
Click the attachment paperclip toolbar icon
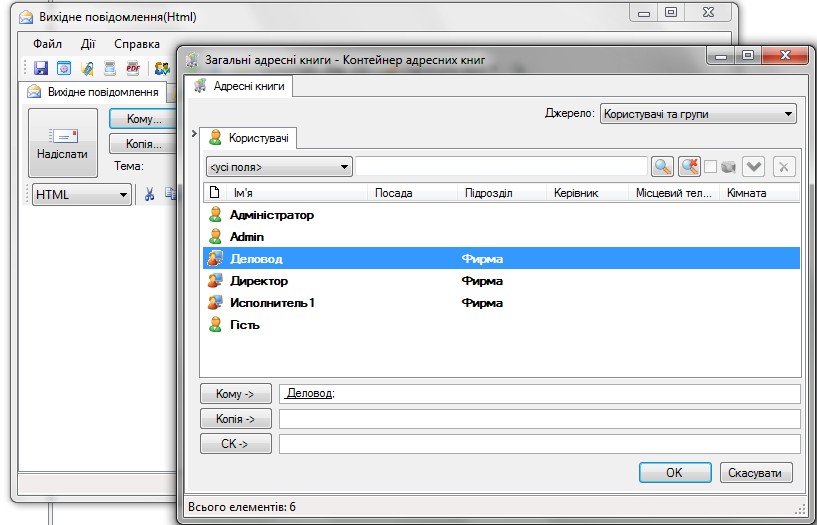[87, 69]
